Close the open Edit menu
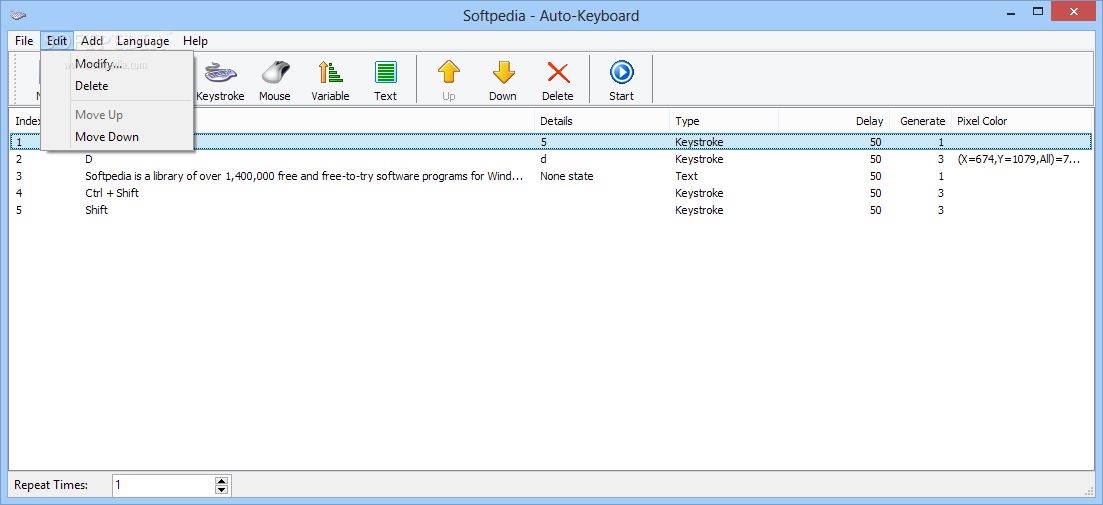 (57, 41)
